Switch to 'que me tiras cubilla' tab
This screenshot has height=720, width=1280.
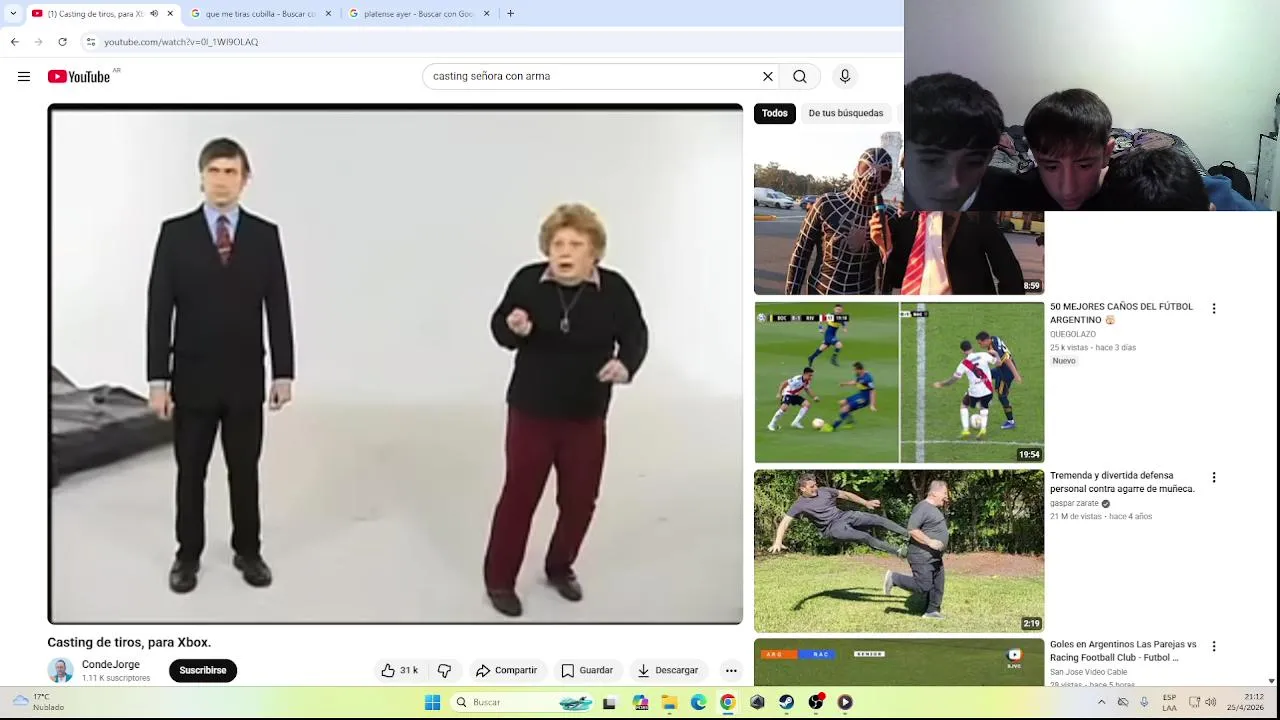(x=260, y=14)
